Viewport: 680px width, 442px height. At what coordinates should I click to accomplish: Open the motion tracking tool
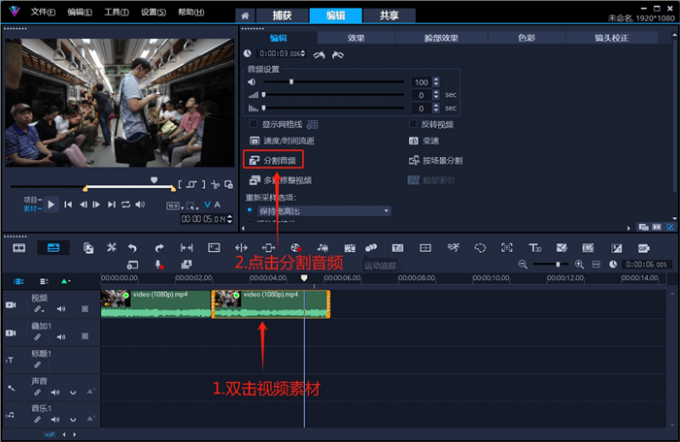pos(371,248)
